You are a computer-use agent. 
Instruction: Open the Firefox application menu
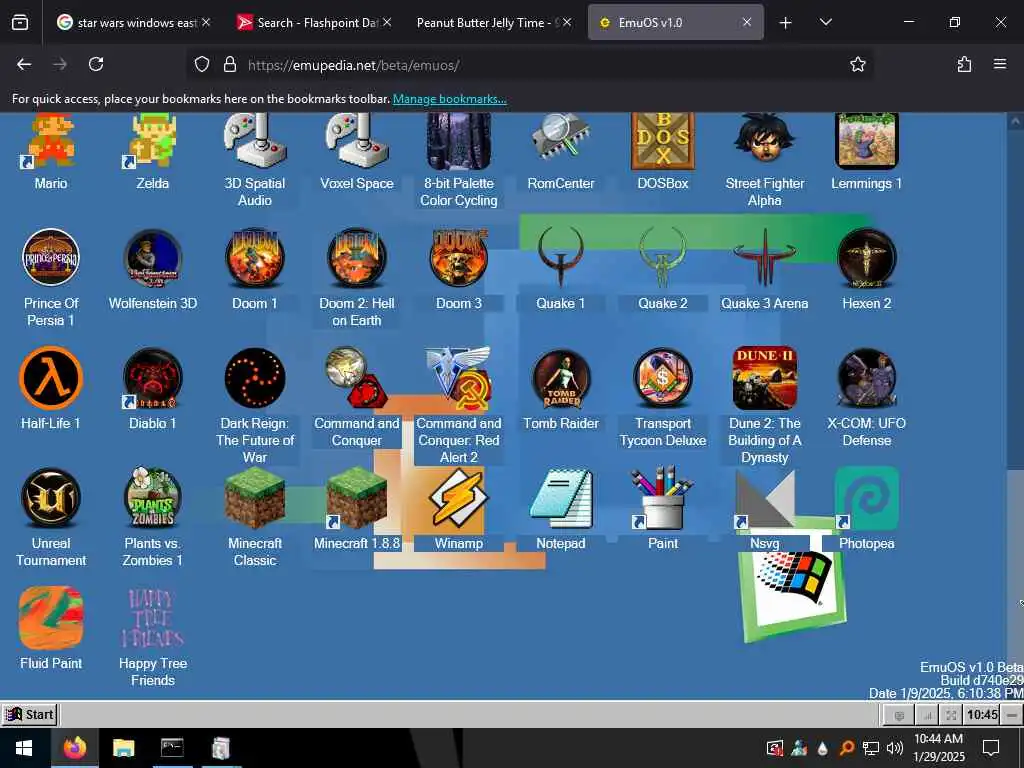[x=1000, y=64]
